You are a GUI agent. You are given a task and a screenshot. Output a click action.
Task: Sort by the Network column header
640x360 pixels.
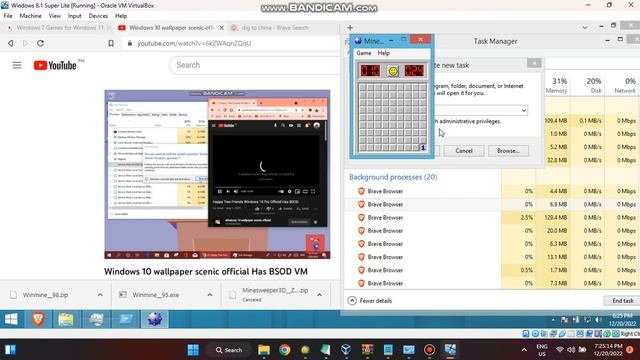click(x=625, y=85)
